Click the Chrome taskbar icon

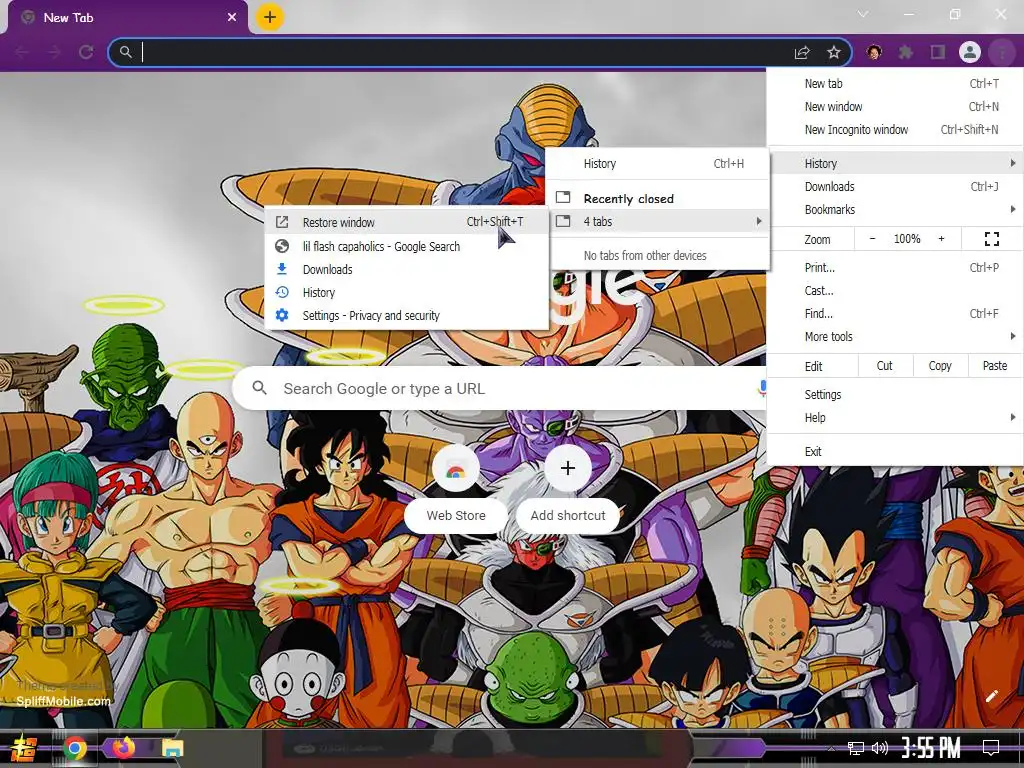[75, 748]
